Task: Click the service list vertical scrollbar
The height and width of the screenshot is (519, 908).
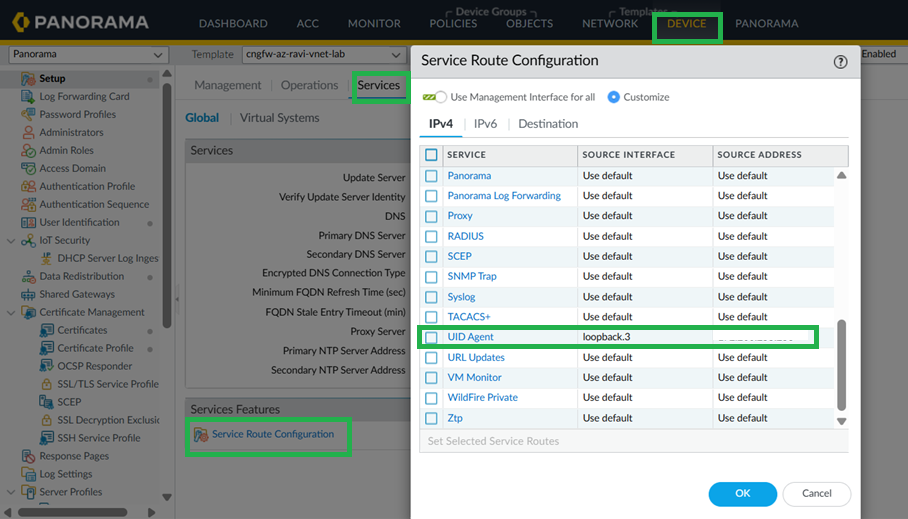Action: coord(841,368)
